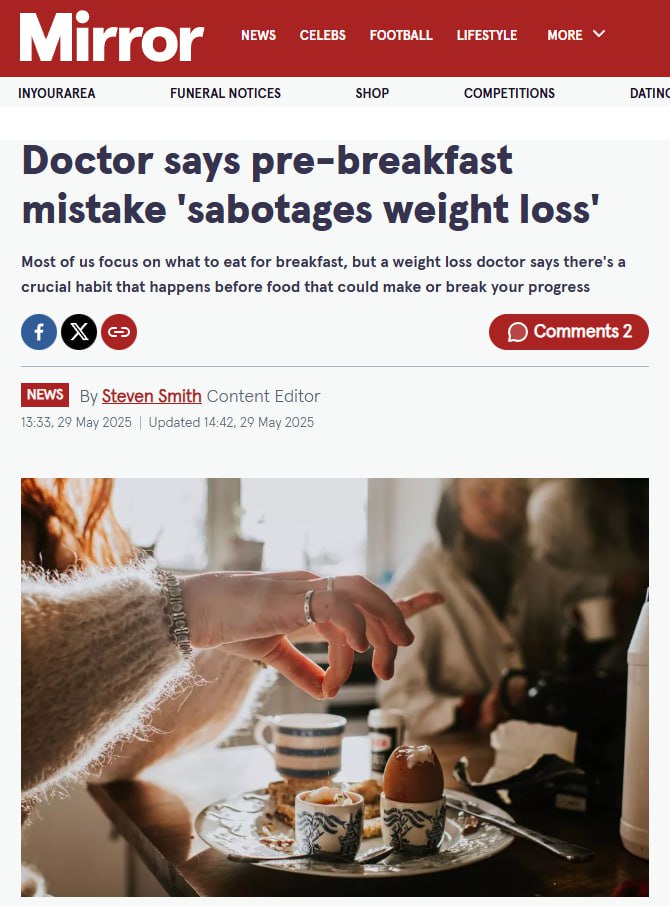
Task: Open author Steven Smith profile
Action: pos(151,396)
